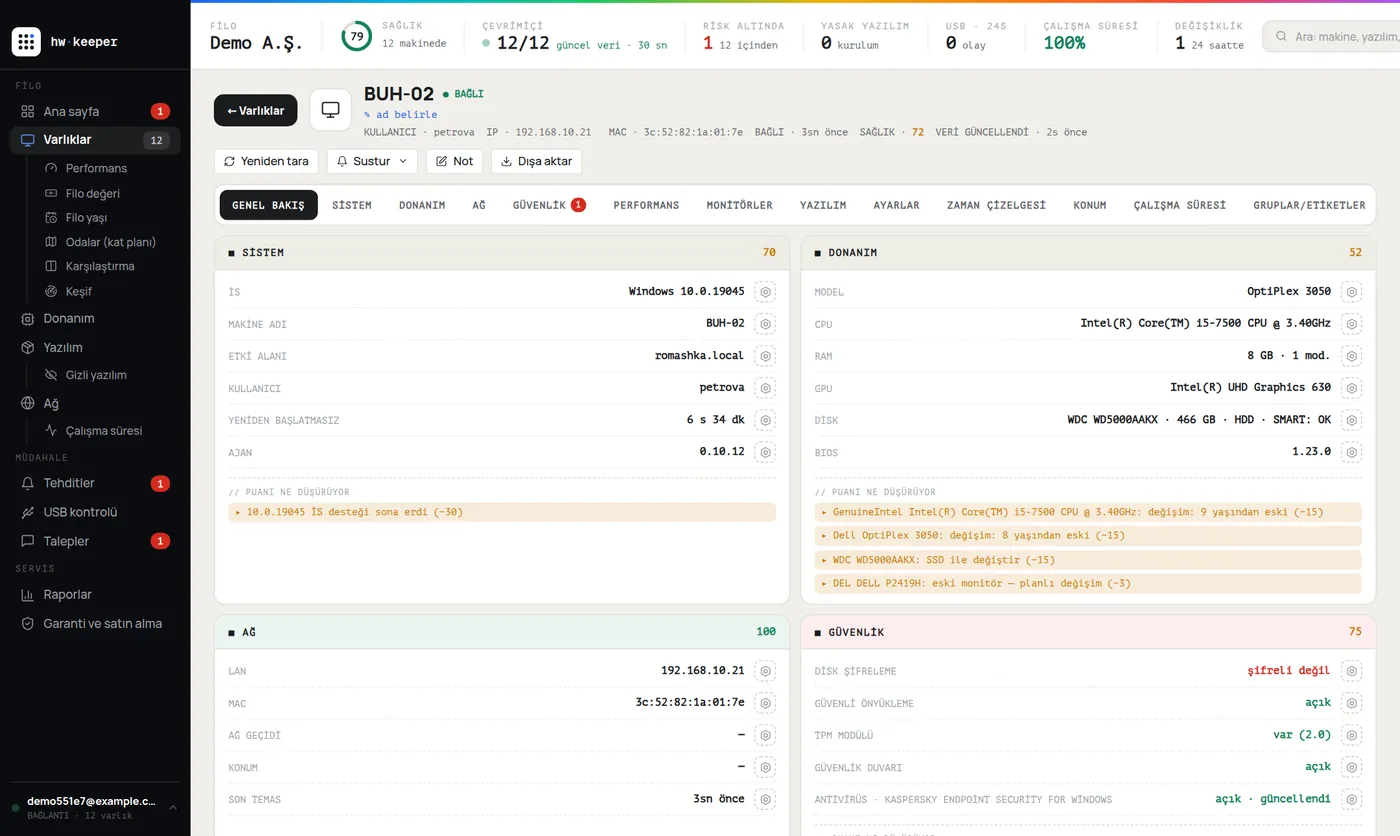
Task: Click the gear icon for Etki Alanı
Action: (x=765, y=356)
